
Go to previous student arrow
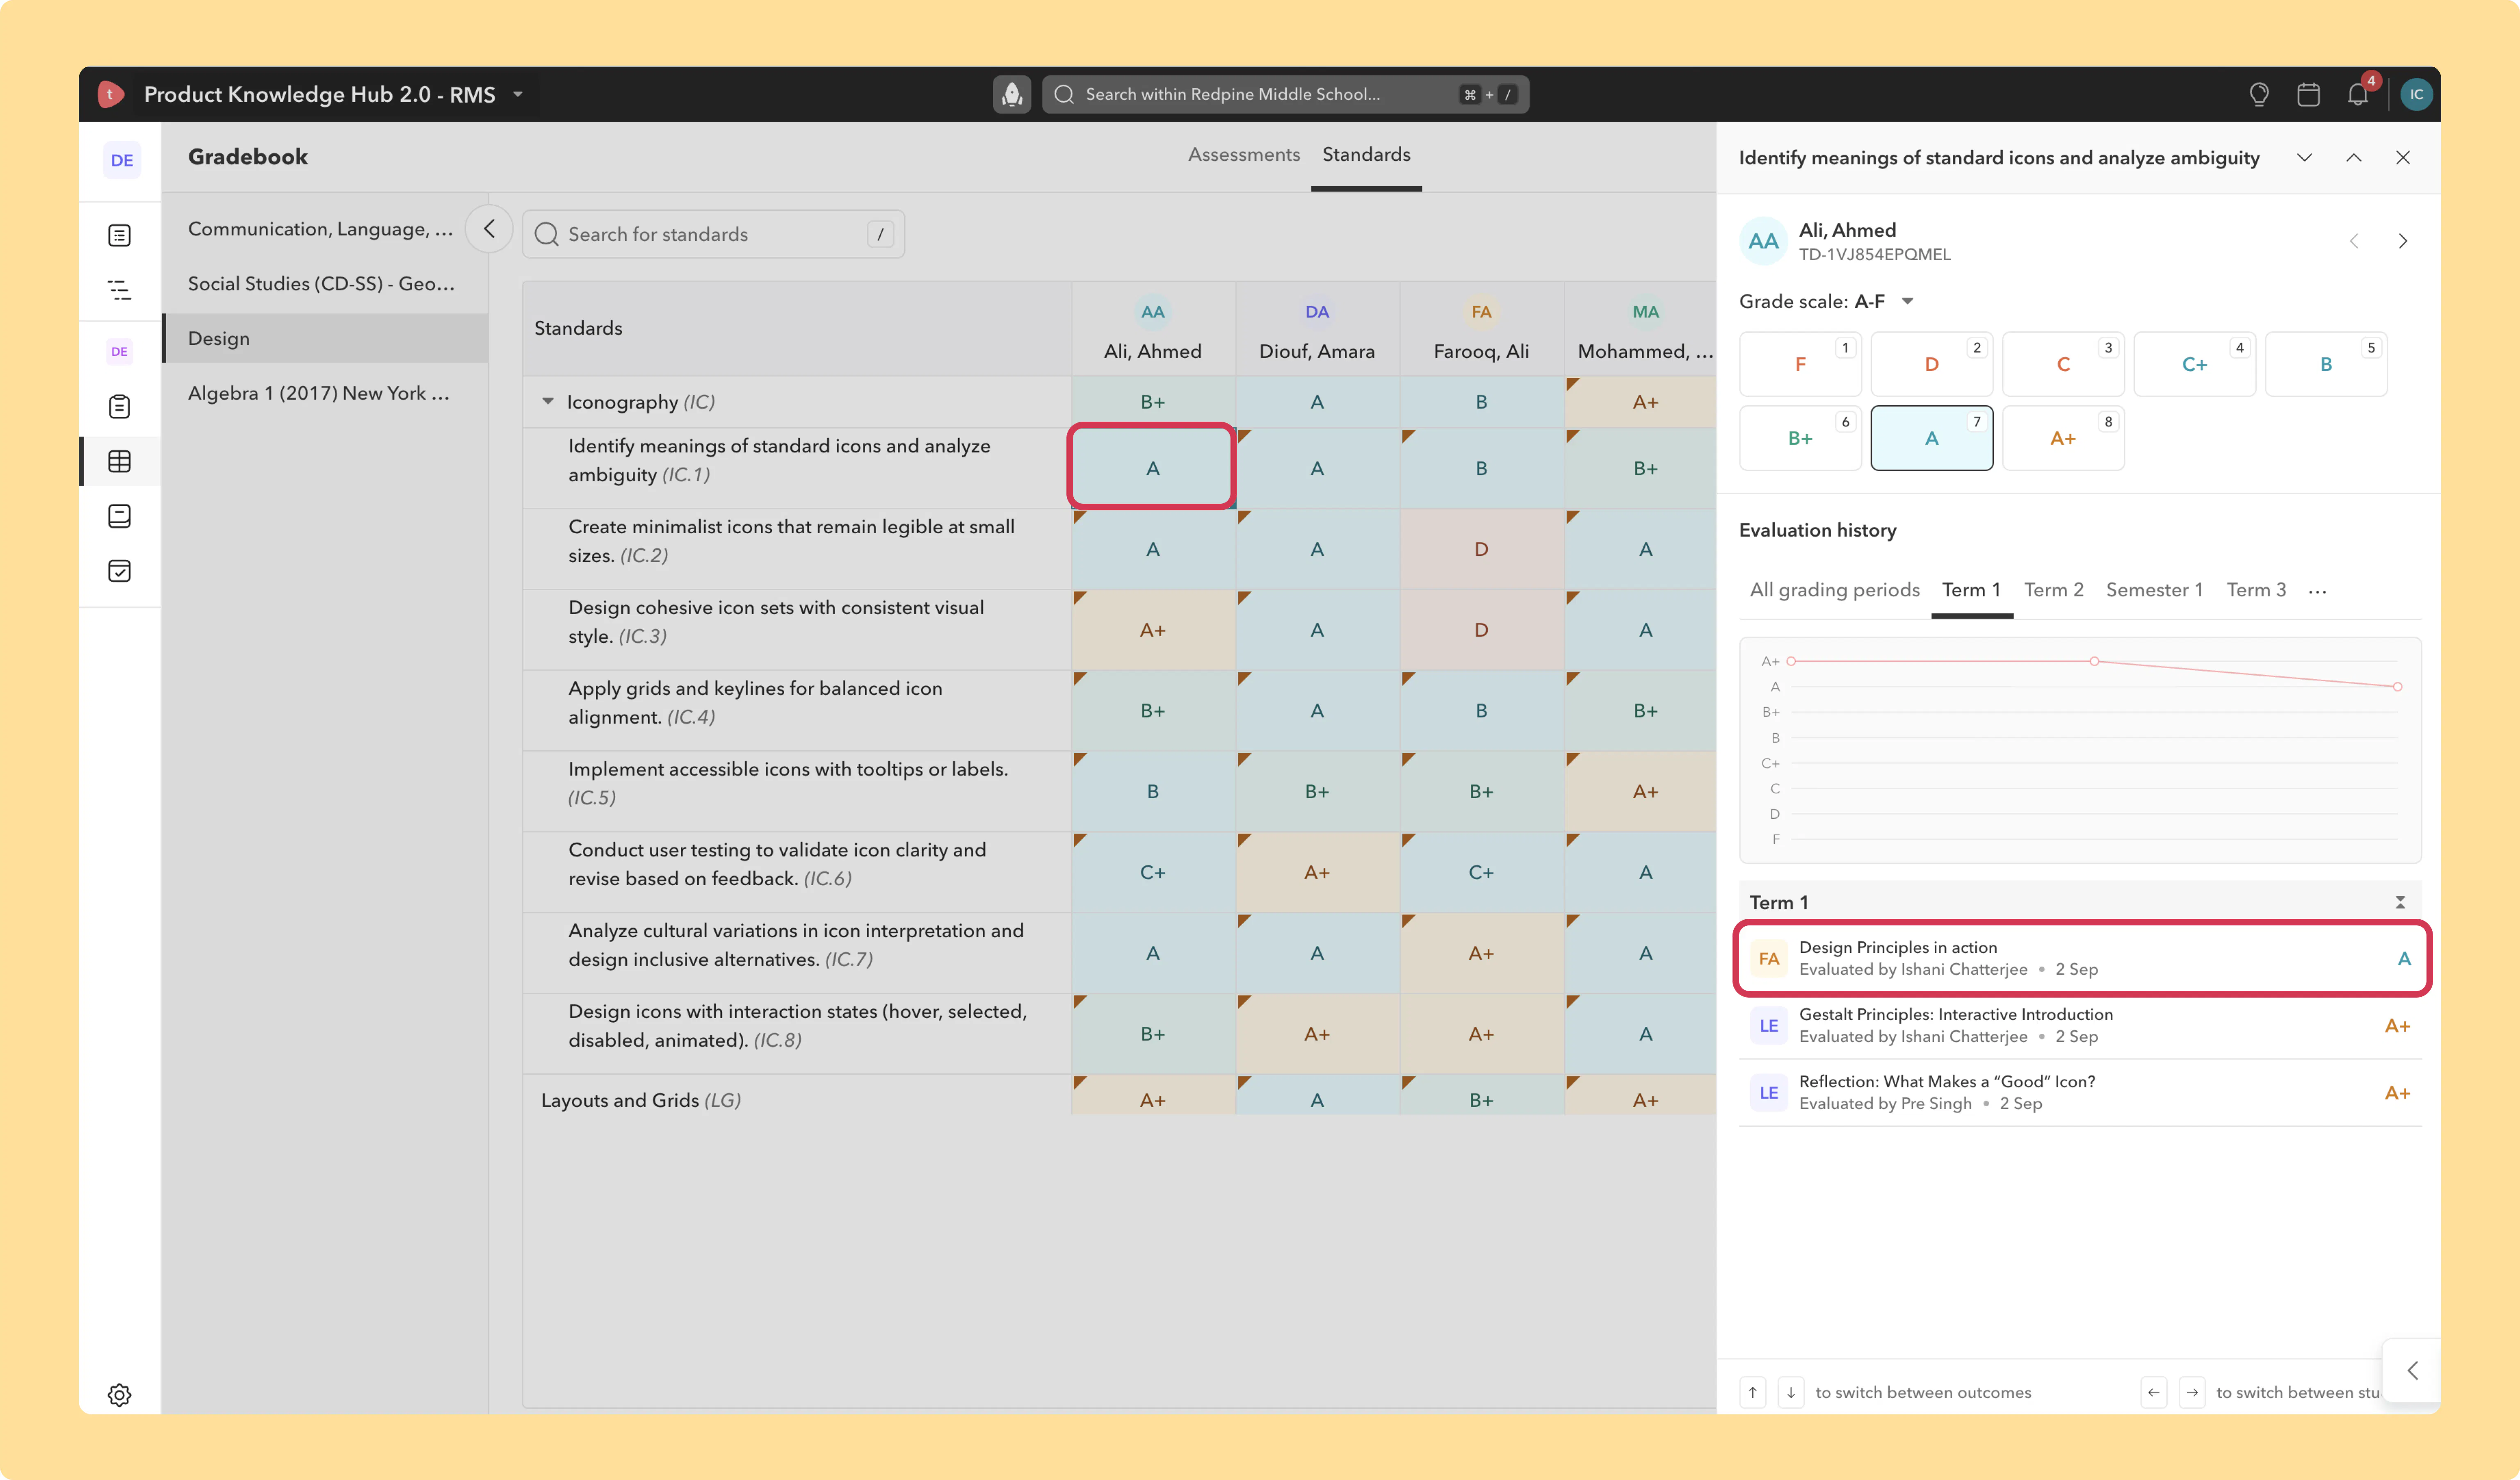point(2354,241)
